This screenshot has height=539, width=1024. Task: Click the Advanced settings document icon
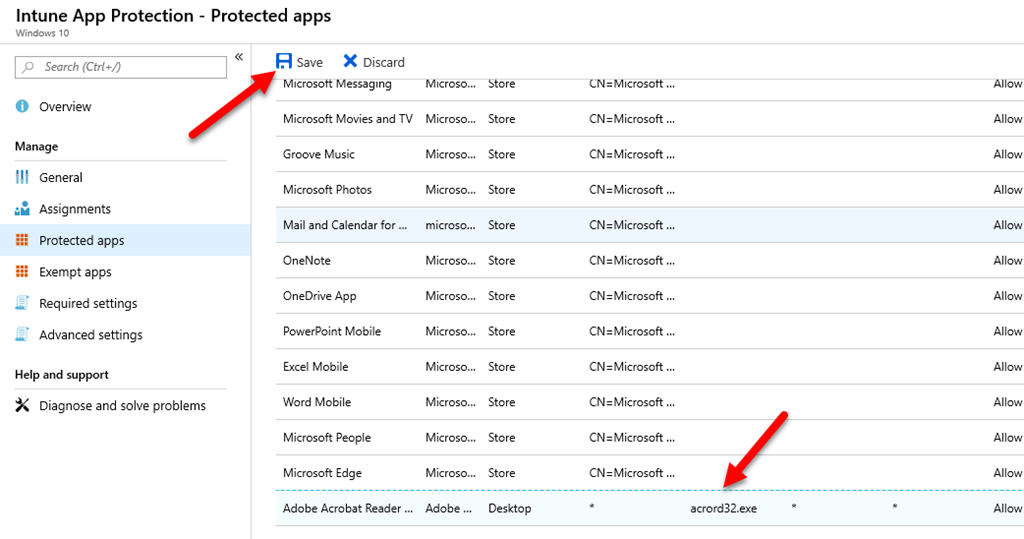coord(22,335)
